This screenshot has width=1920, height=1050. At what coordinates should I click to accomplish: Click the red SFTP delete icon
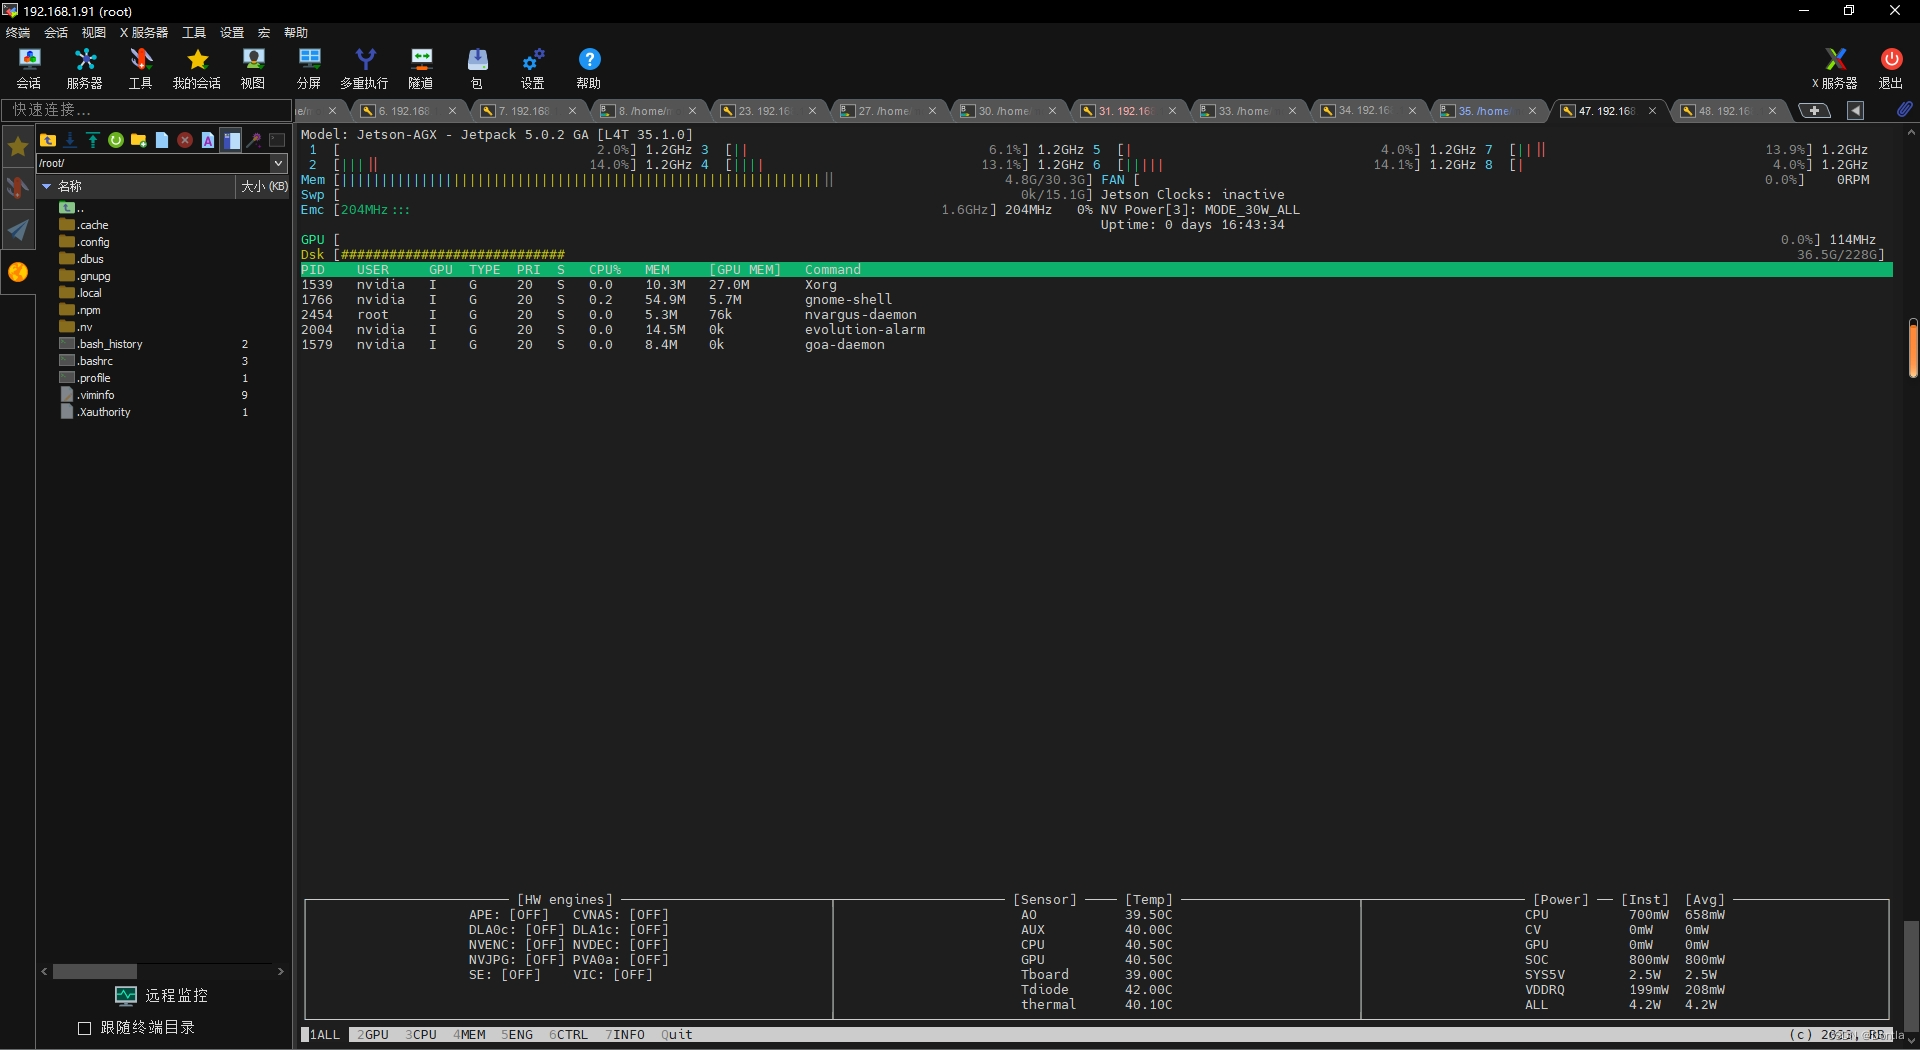pos(185,140)
